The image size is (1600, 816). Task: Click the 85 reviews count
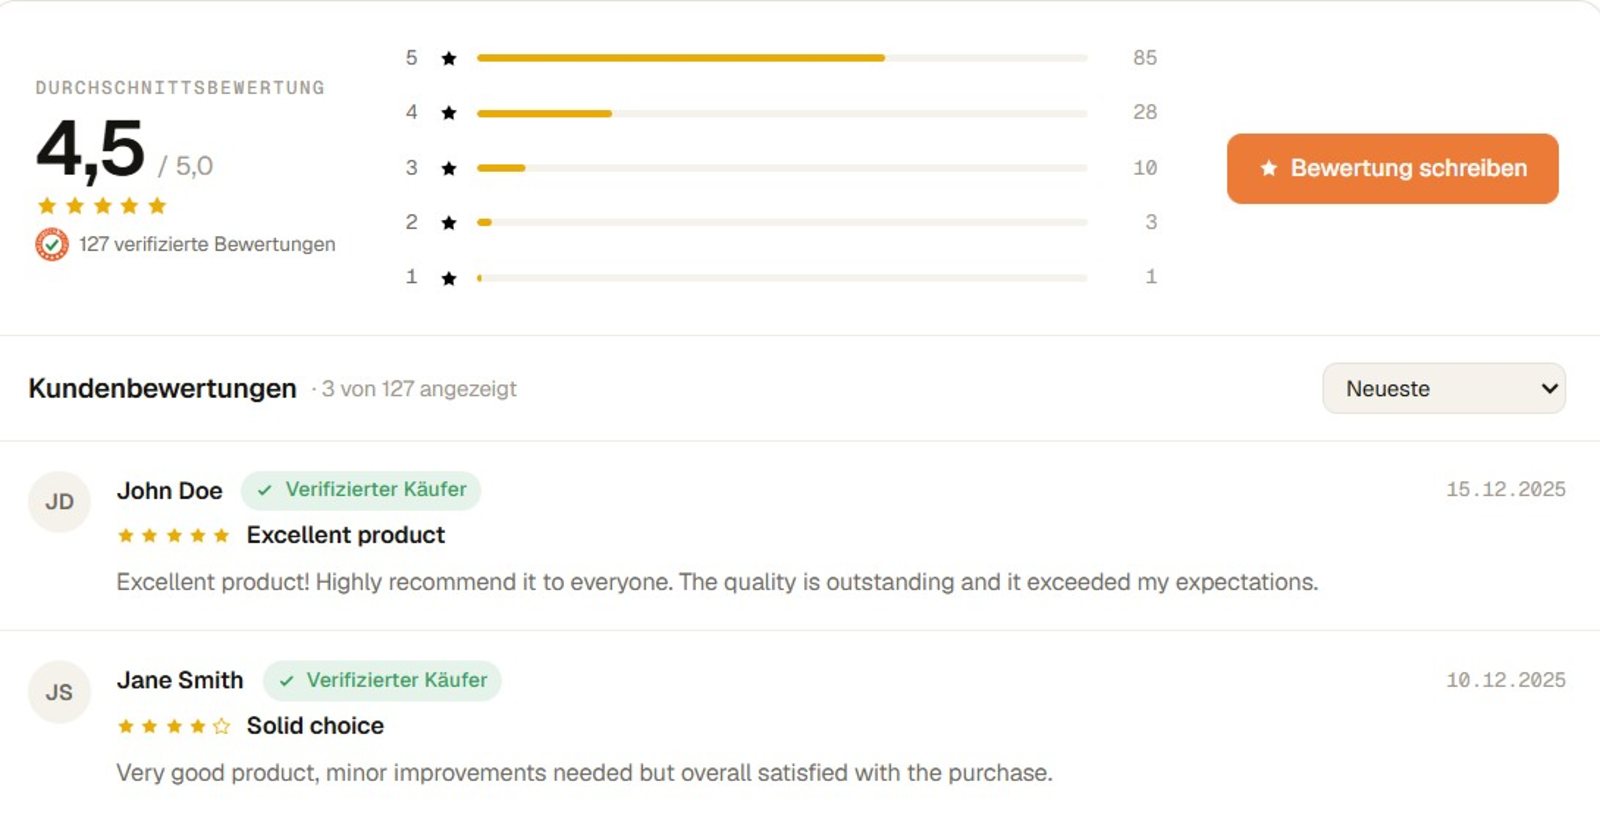click(1145, 58)
